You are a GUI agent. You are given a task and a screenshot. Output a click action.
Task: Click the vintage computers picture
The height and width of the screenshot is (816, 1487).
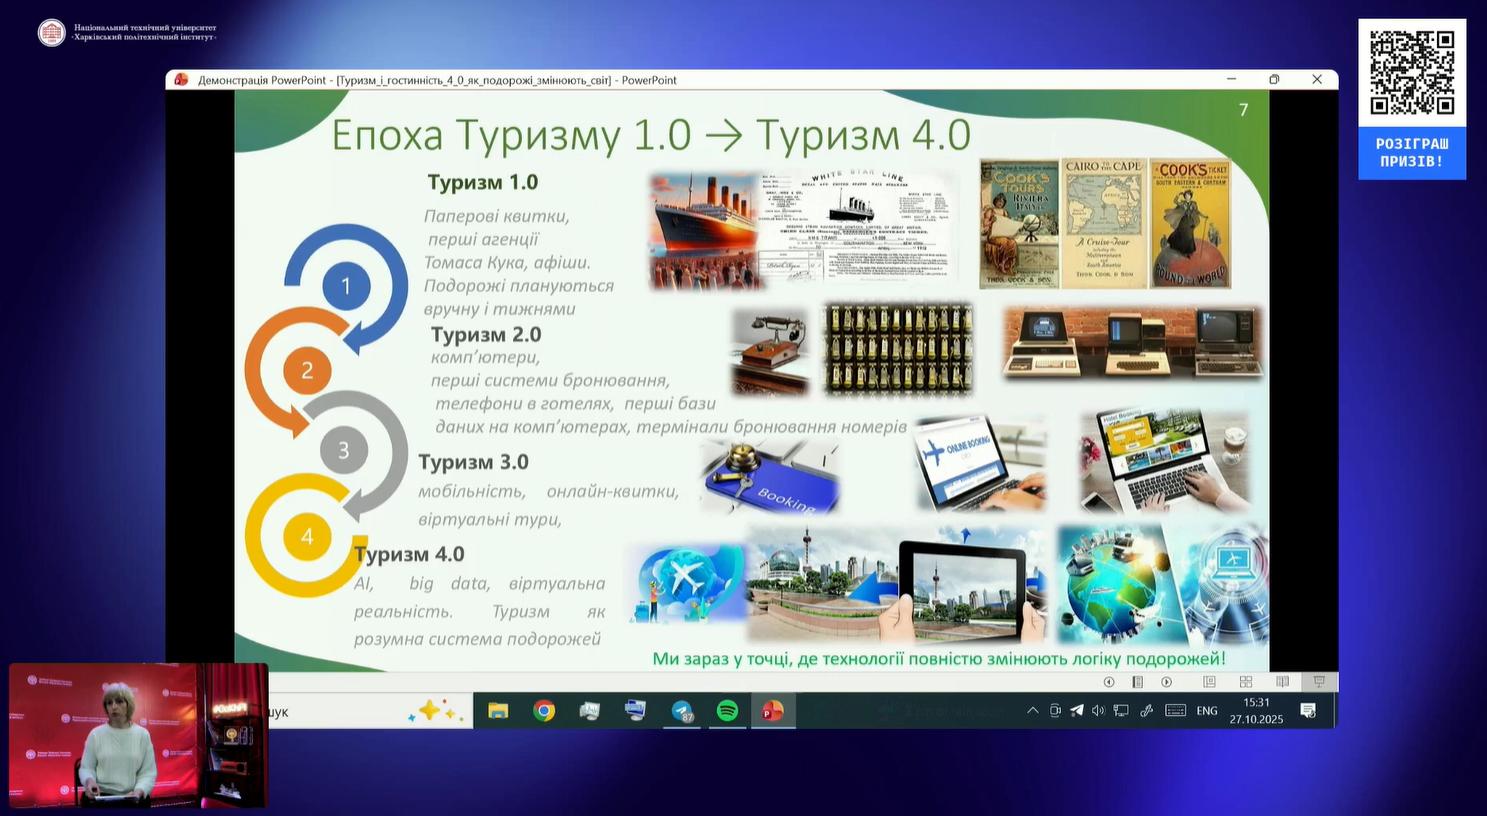pos(1133,343)
